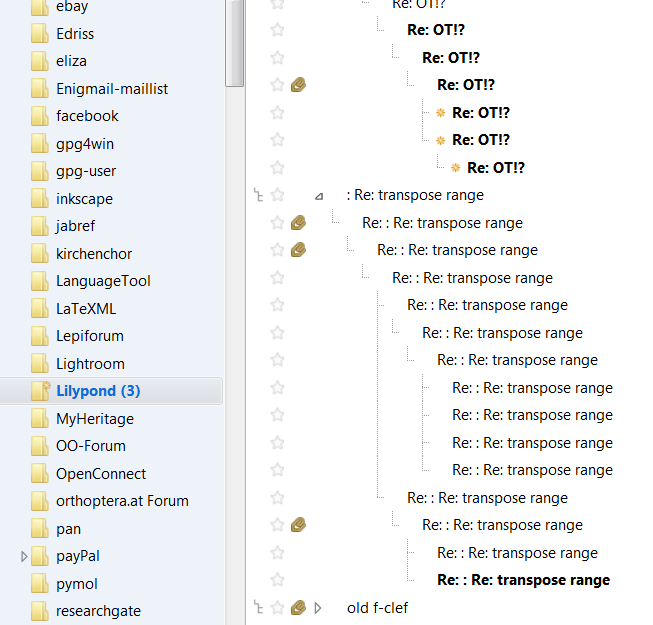The image size is (653, 625).
Task: Open the 'old f-clef' message
Action: (x=377, y=608)
